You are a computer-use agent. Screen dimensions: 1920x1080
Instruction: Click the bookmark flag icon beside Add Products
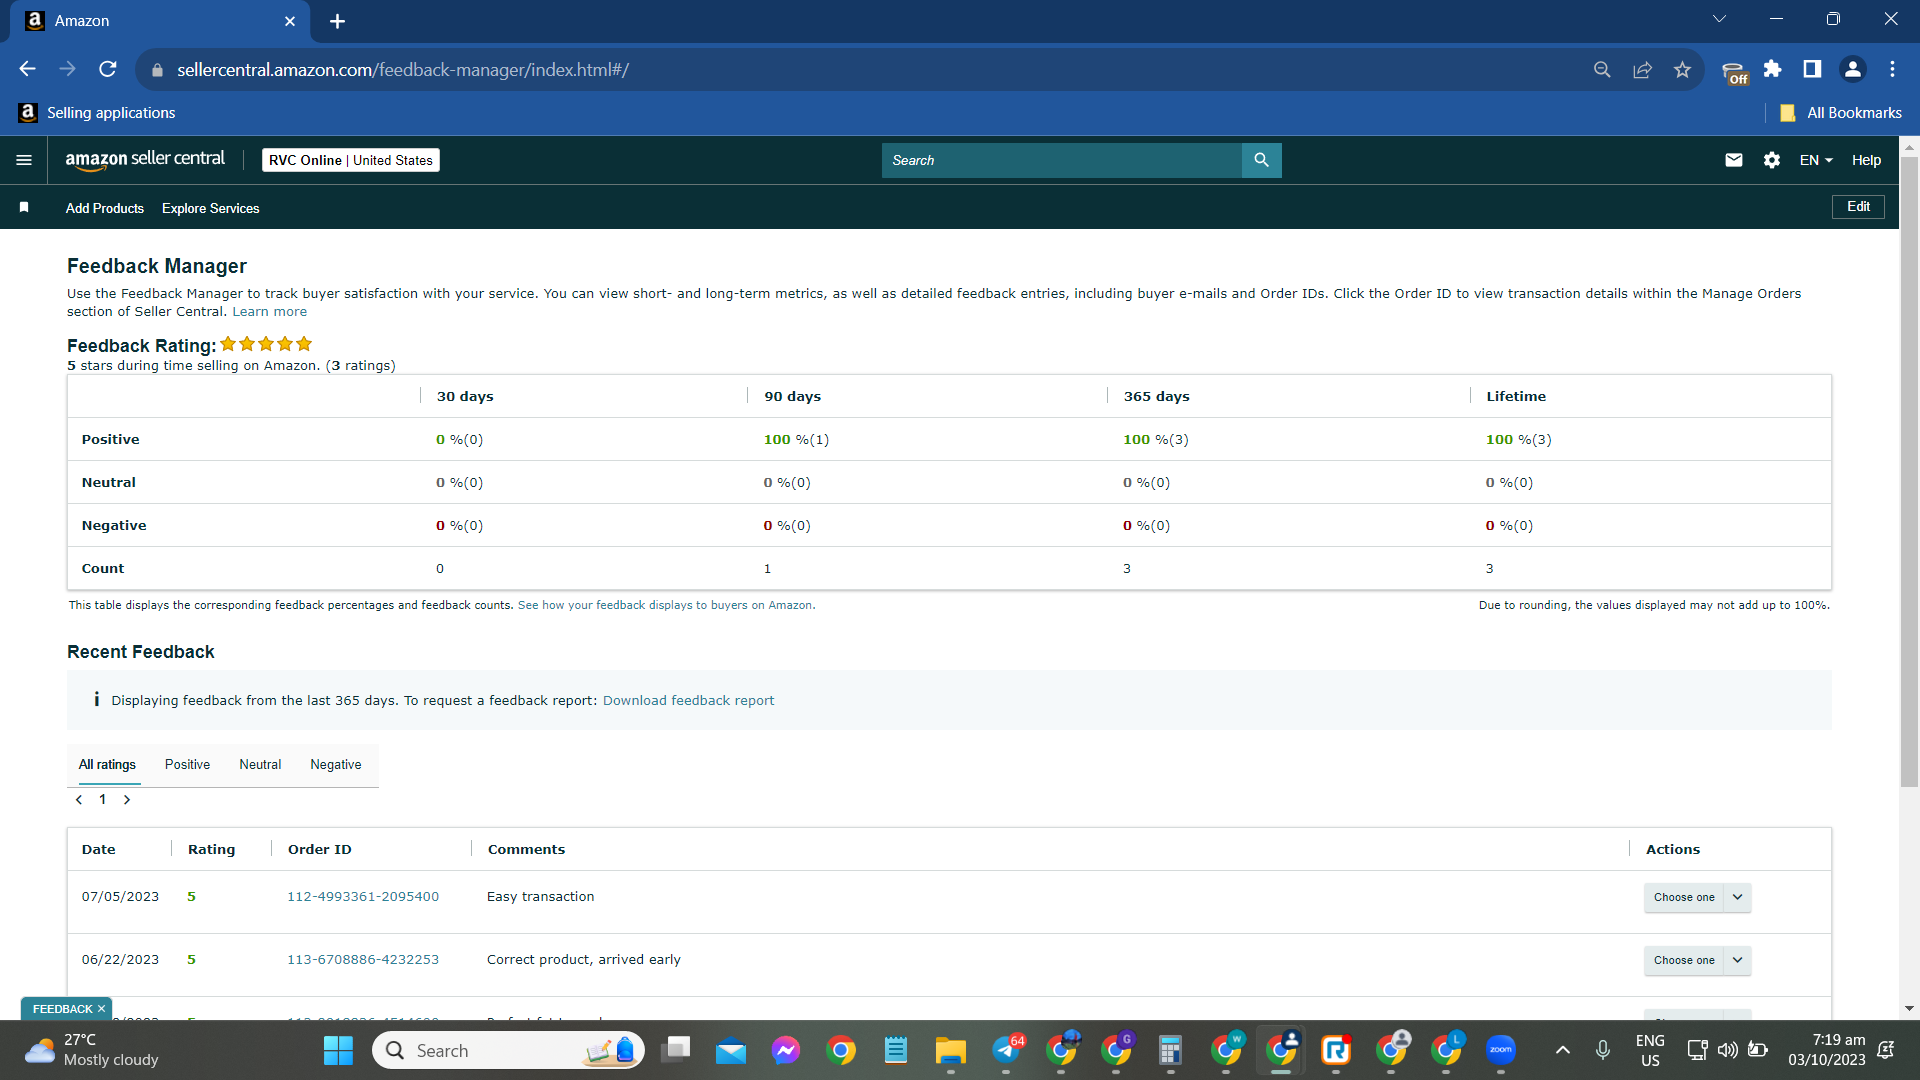pos(24,207)
